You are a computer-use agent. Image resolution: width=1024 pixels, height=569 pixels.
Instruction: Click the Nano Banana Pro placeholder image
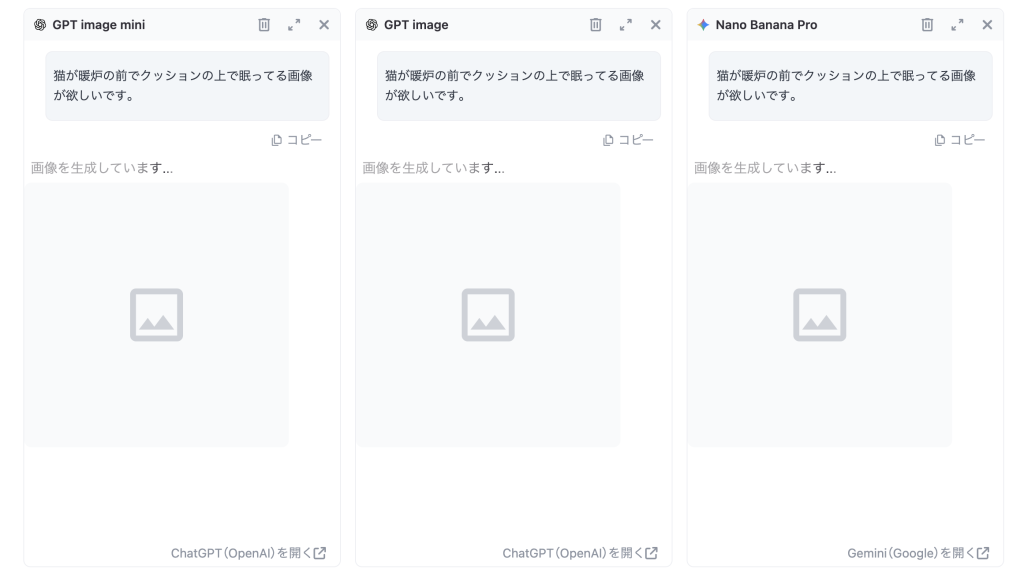pyautogui.click(x=819, y=315)
